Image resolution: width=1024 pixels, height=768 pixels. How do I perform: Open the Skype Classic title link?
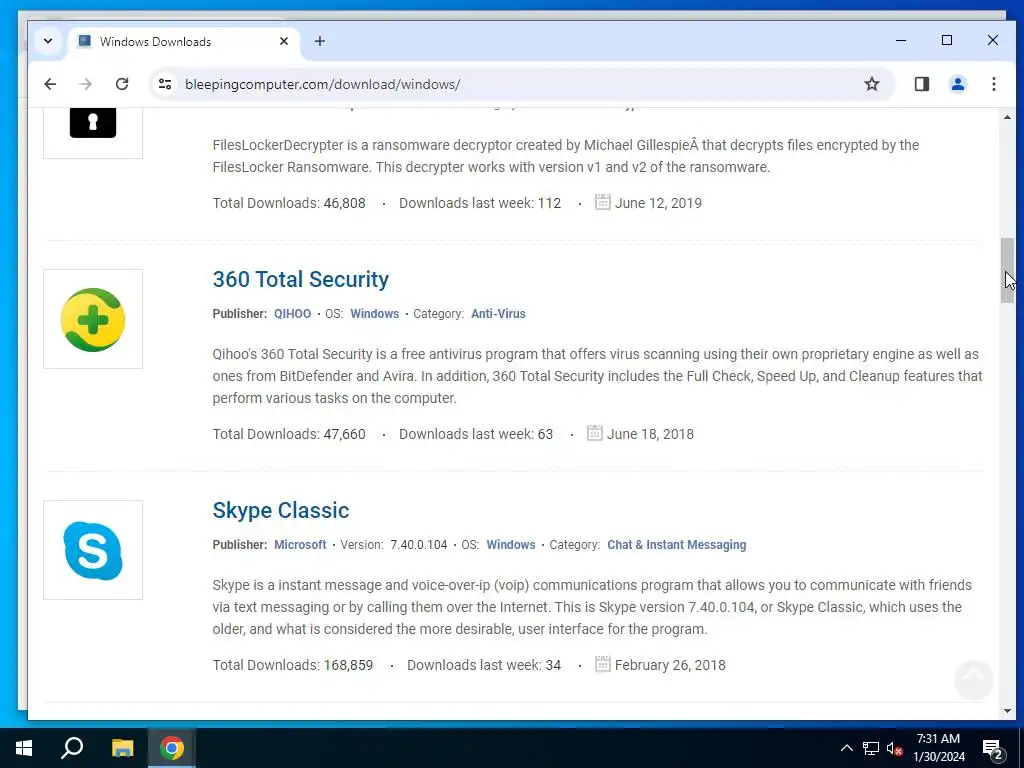pyautogui.click(x=281, y=510)
